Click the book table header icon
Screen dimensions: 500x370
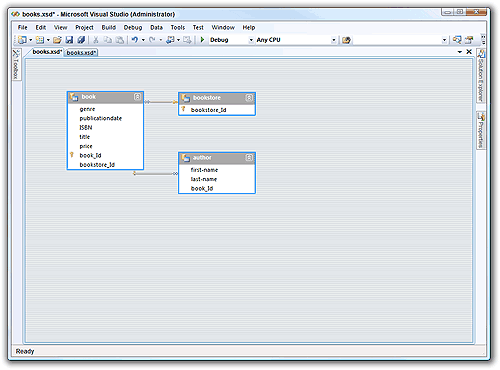pyautogui.click(x=74, y=97)
